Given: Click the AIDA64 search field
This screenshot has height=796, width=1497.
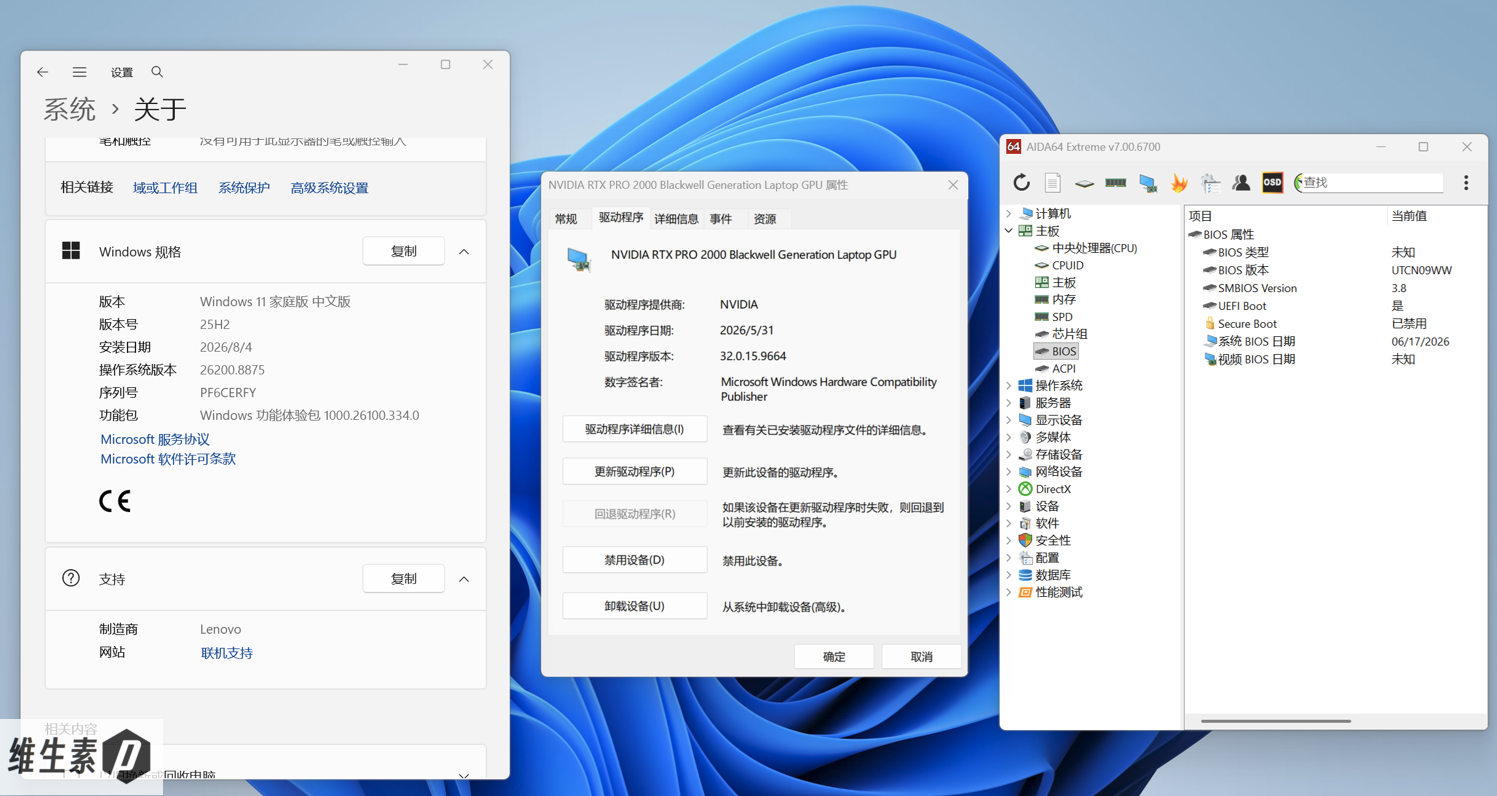Looking at the screenshot, I should point(1369,183).
